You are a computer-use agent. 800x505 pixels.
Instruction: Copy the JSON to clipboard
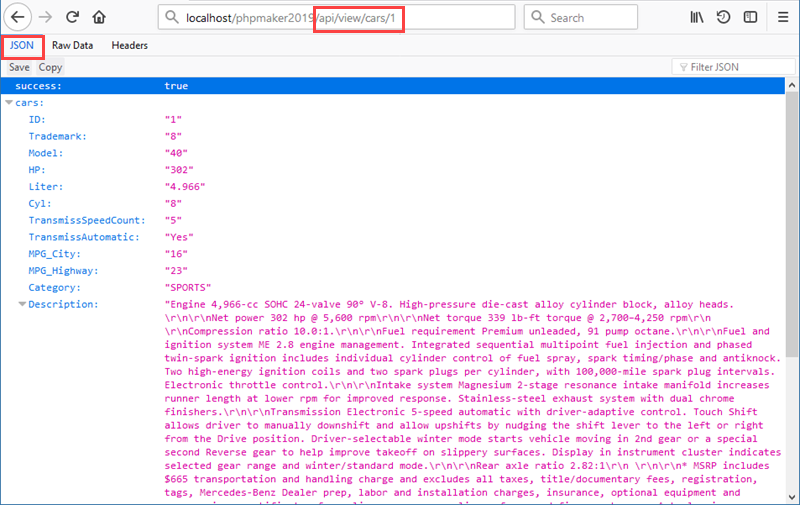coord(50,67)
